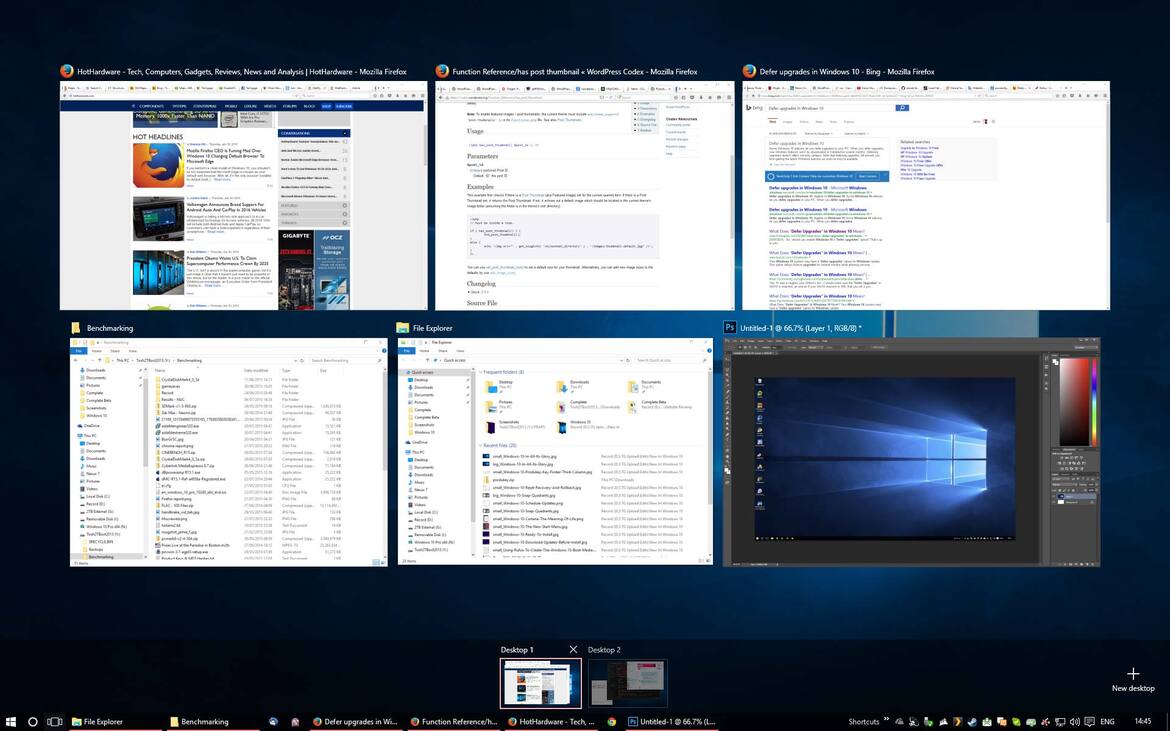Image resolution: width=1170 pixels, height=731 pixels.
Task: Click Ps icon beside Untitled-1 title
Action: pos(730,327)
